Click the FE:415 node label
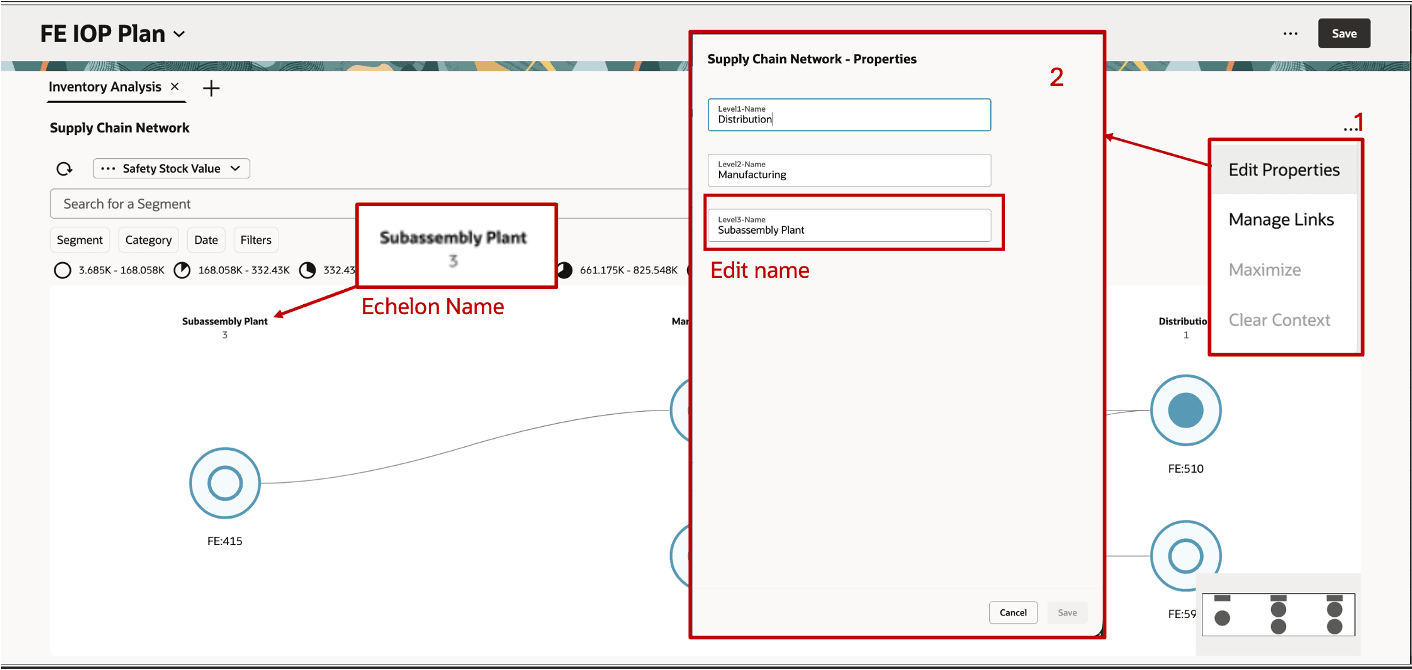1412x670 pixels. pyautogui.click(x=224, y=541)
